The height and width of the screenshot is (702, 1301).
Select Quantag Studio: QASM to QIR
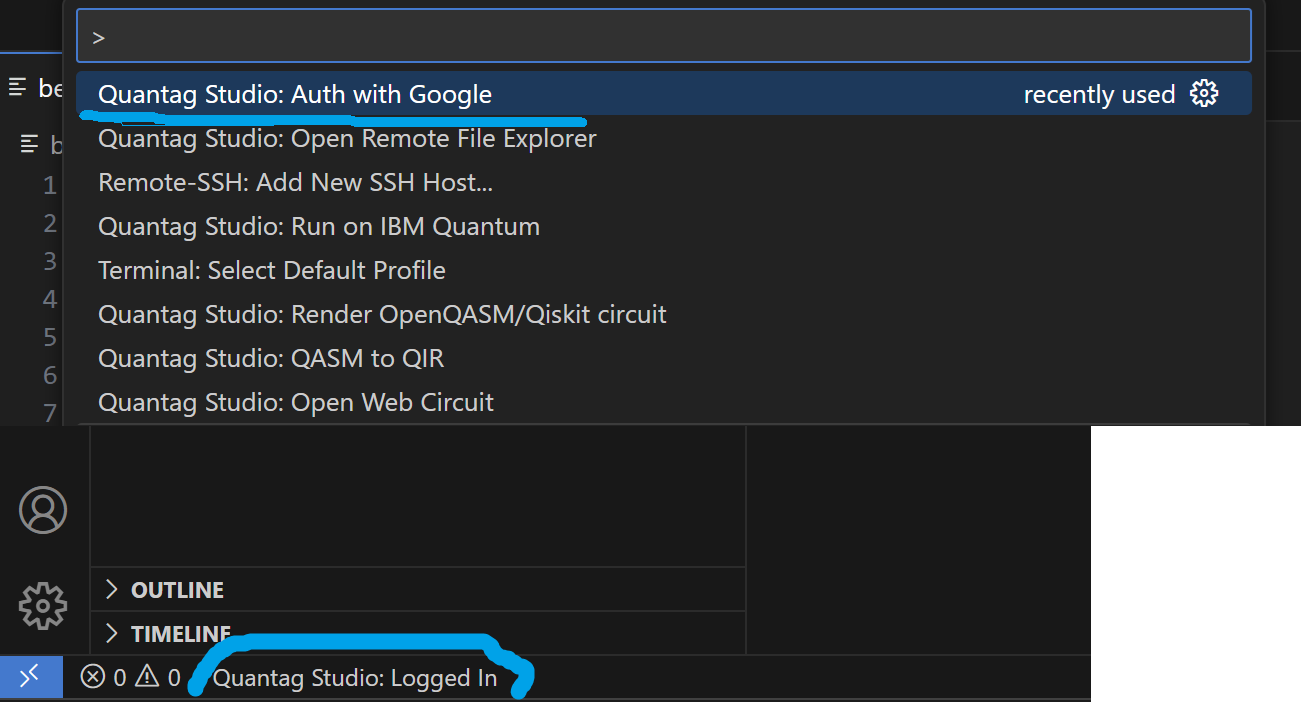271,359
